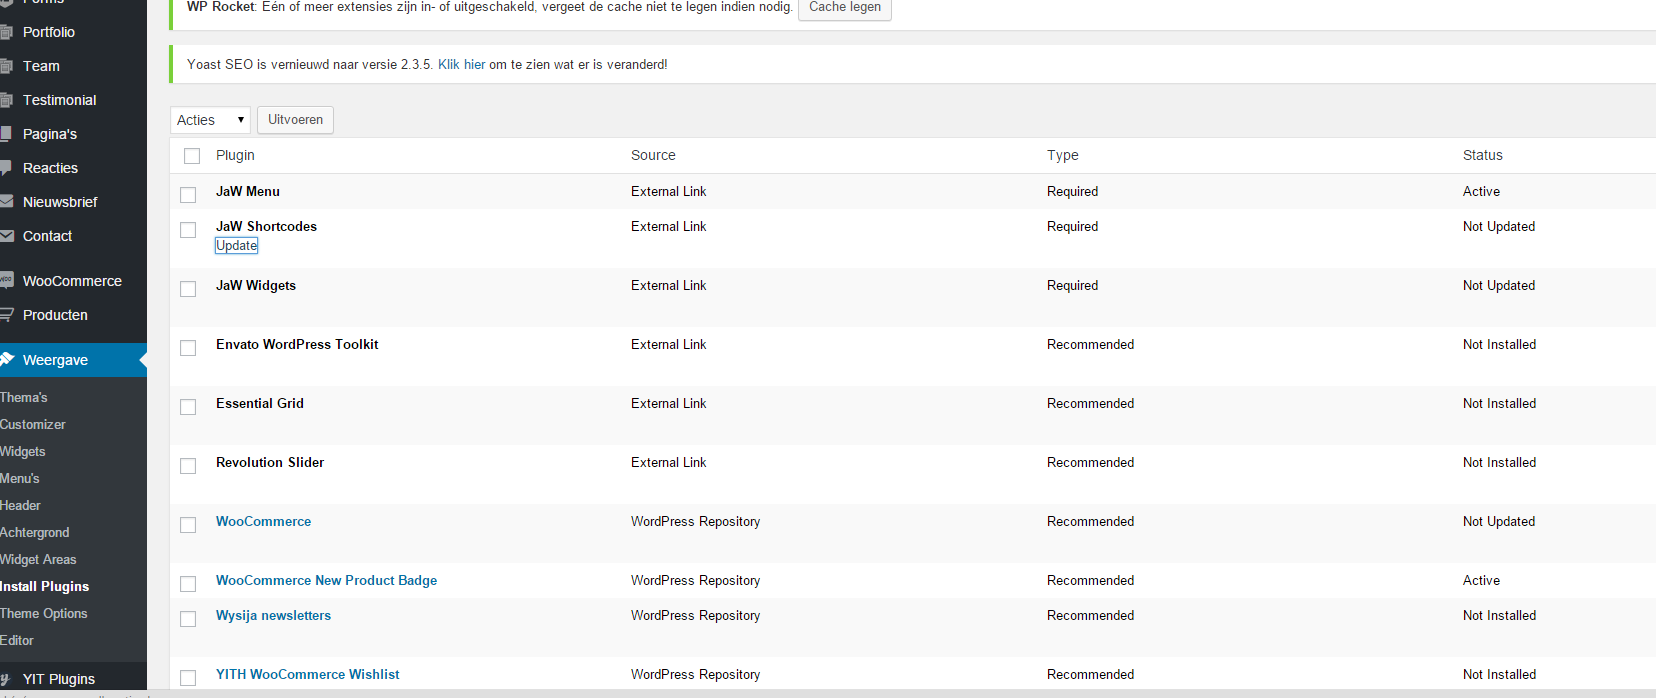Click the Contact envelope icon in sidebar
The image size is (1656, 698).
pos(5,236)
